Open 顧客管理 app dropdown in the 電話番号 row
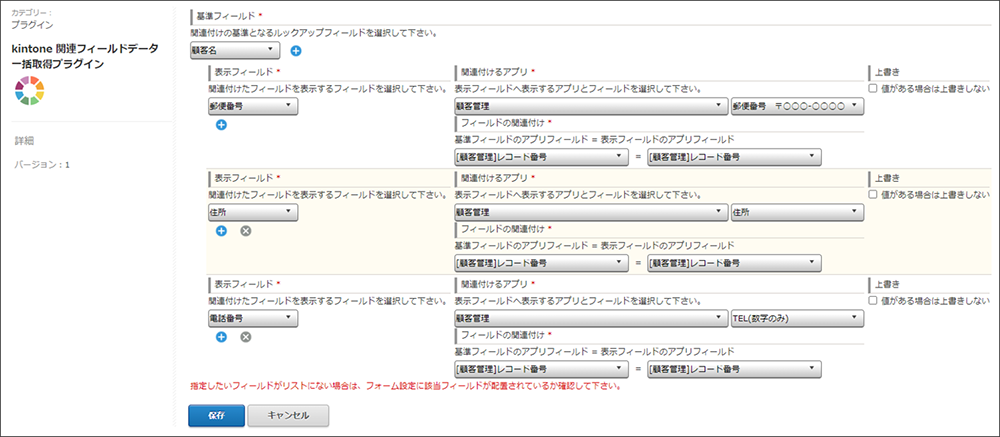Viewport: 1000px width, 437px height. click(x=591, y=318)
